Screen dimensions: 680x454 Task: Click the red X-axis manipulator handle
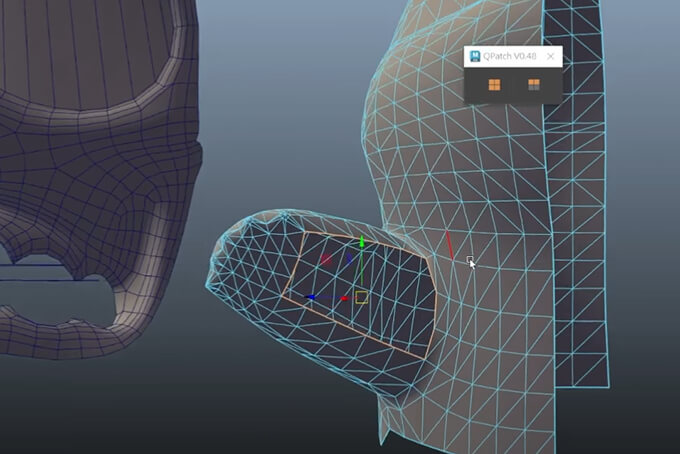pyautogui.click(x=344, y=298)
